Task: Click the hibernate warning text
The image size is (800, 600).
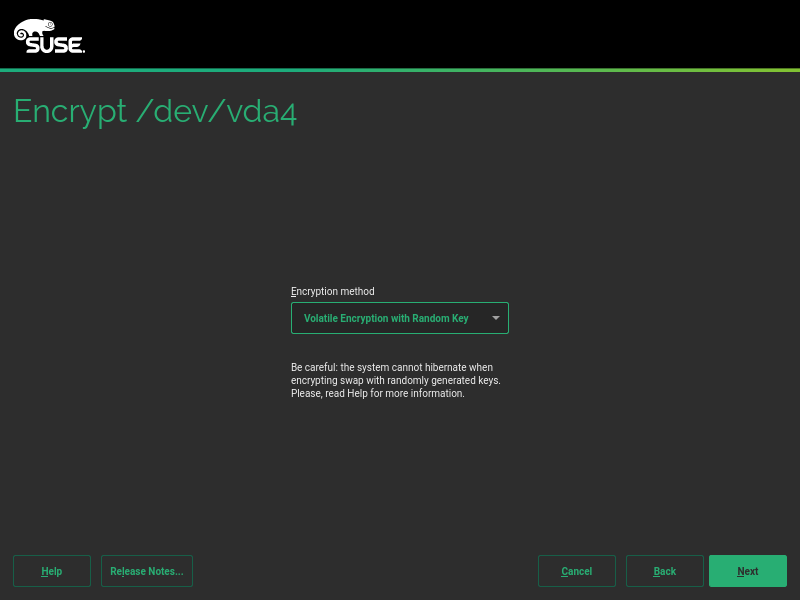Action: [391, 367]
